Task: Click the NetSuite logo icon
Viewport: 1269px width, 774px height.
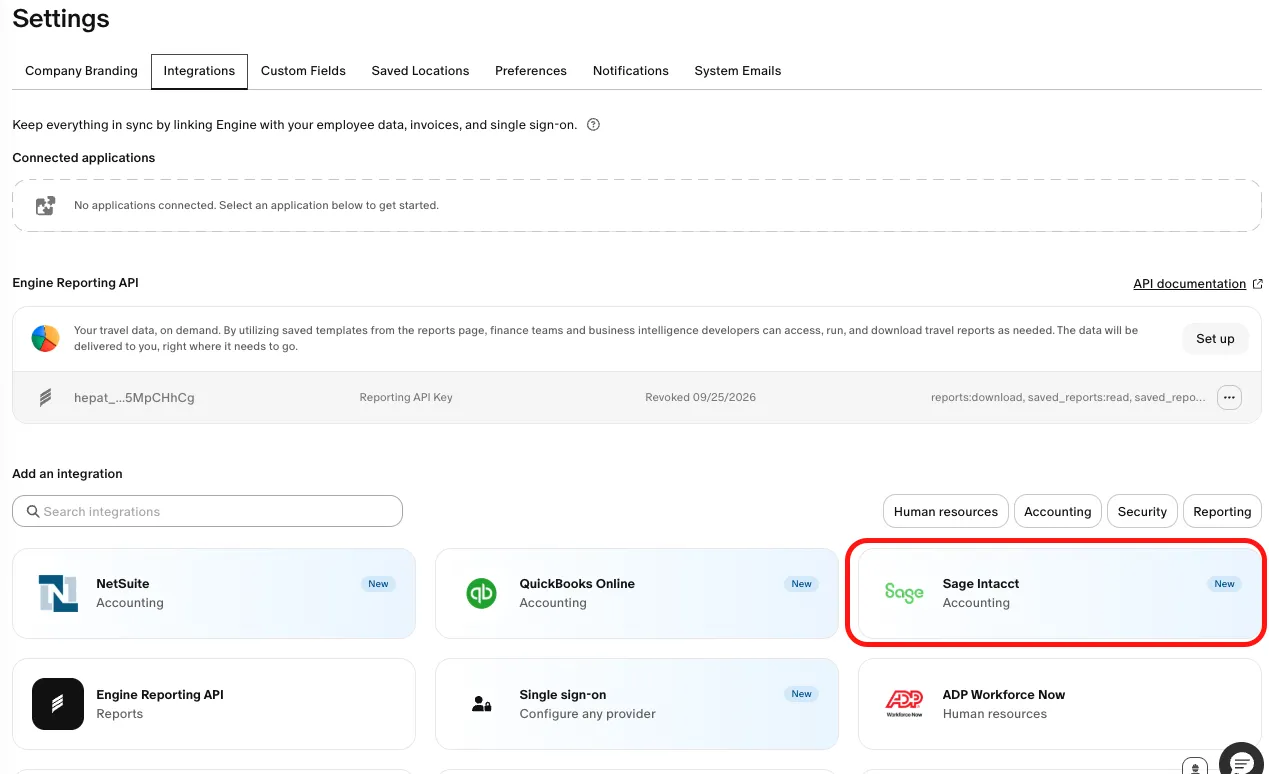Action: pos(58,593)
